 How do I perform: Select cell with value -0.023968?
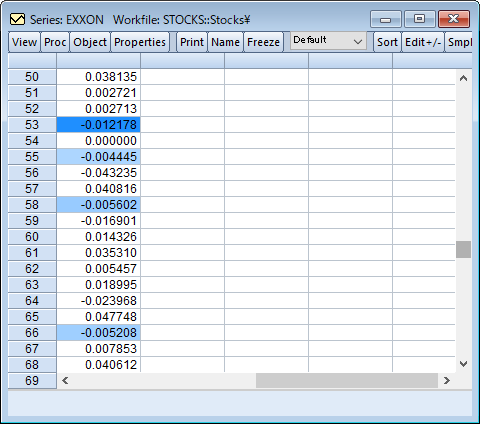coord(99,301)
